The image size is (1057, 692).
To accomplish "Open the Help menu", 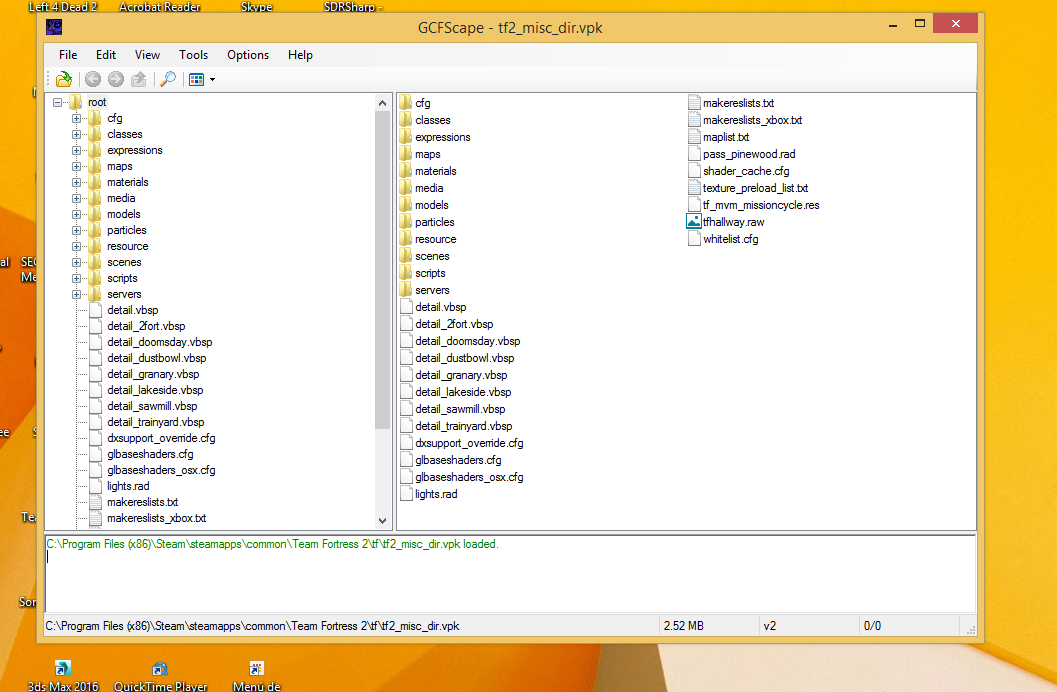I will tap(300, 55).
